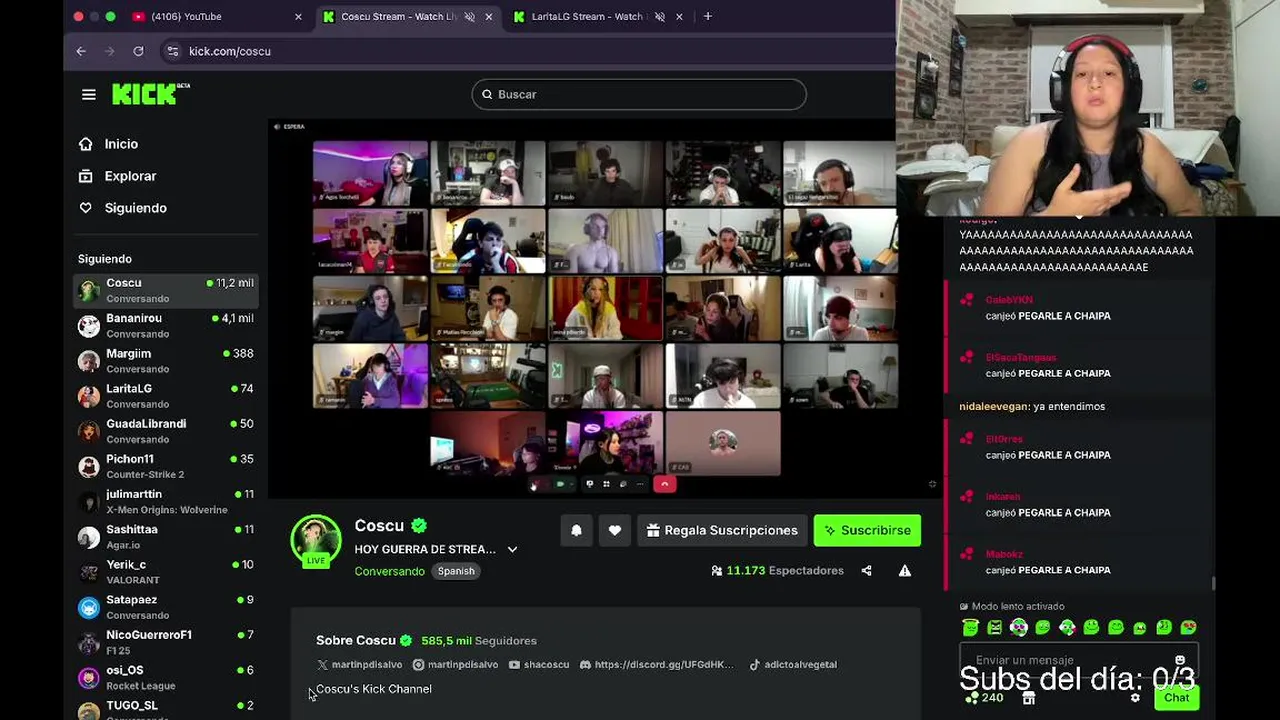Toggle the heart follow button
The image size is (1280, 720).
(x=615, y=531)
